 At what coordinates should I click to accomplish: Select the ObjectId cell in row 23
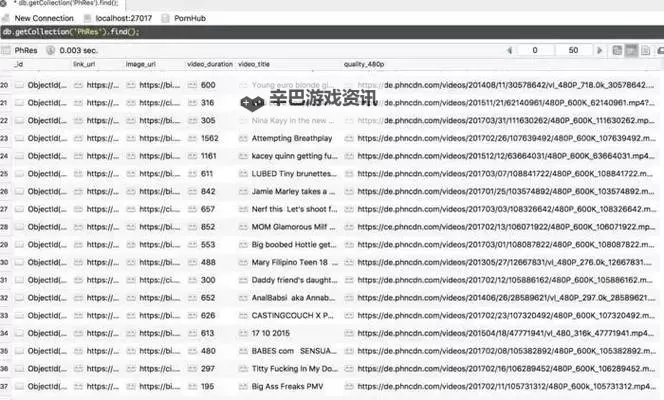point(47,138)
